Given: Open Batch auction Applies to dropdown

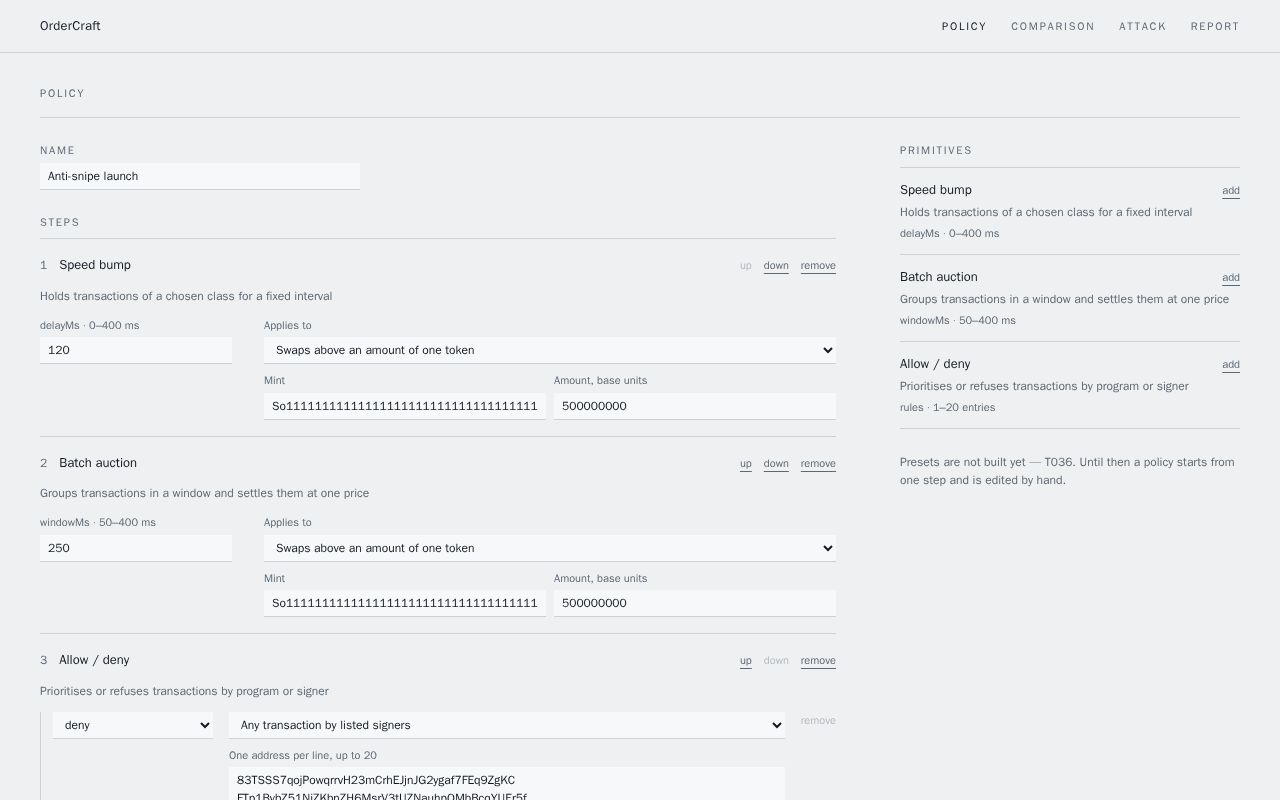Looking at the screenshot, I should coord(550,548).
